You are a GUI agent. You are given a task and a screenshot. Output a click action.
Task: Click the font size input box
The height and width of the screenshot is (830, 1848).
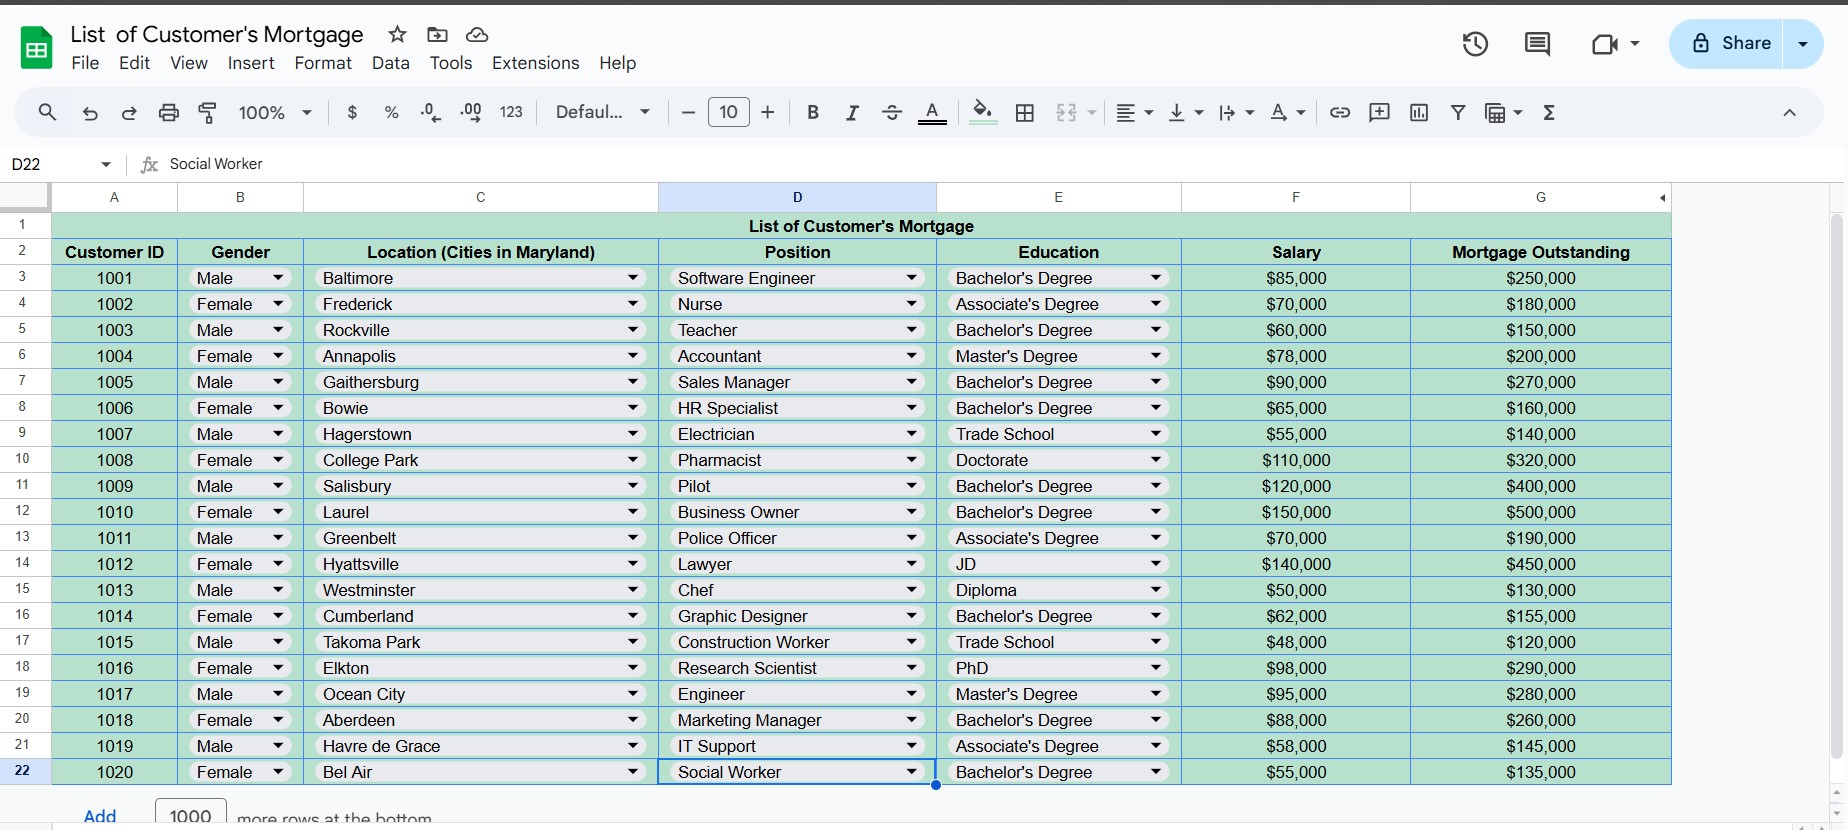pyautogui.click(x=729, y=112)
